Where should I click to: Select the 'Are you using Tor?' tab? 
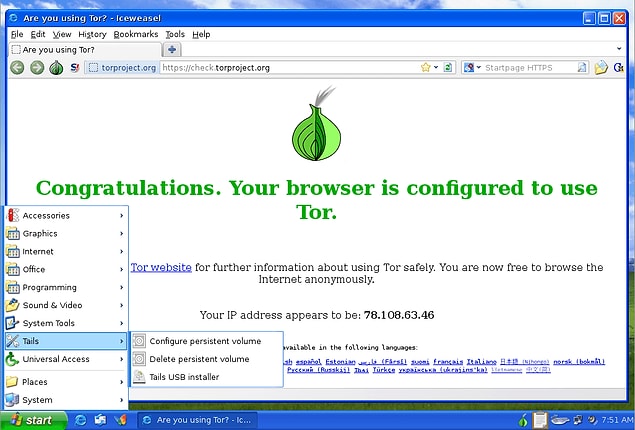pos(85,50)
